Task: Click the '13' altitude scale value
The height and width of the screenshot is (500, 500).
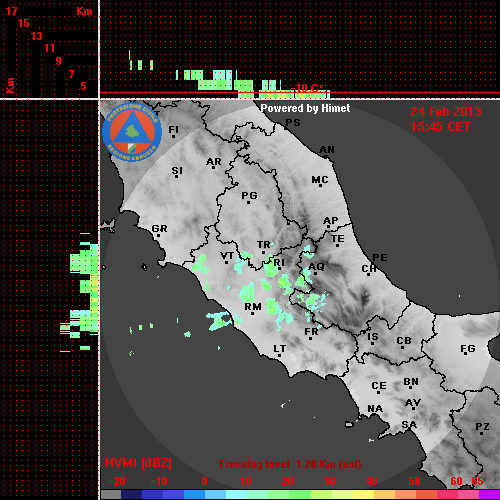Action: 37,36
